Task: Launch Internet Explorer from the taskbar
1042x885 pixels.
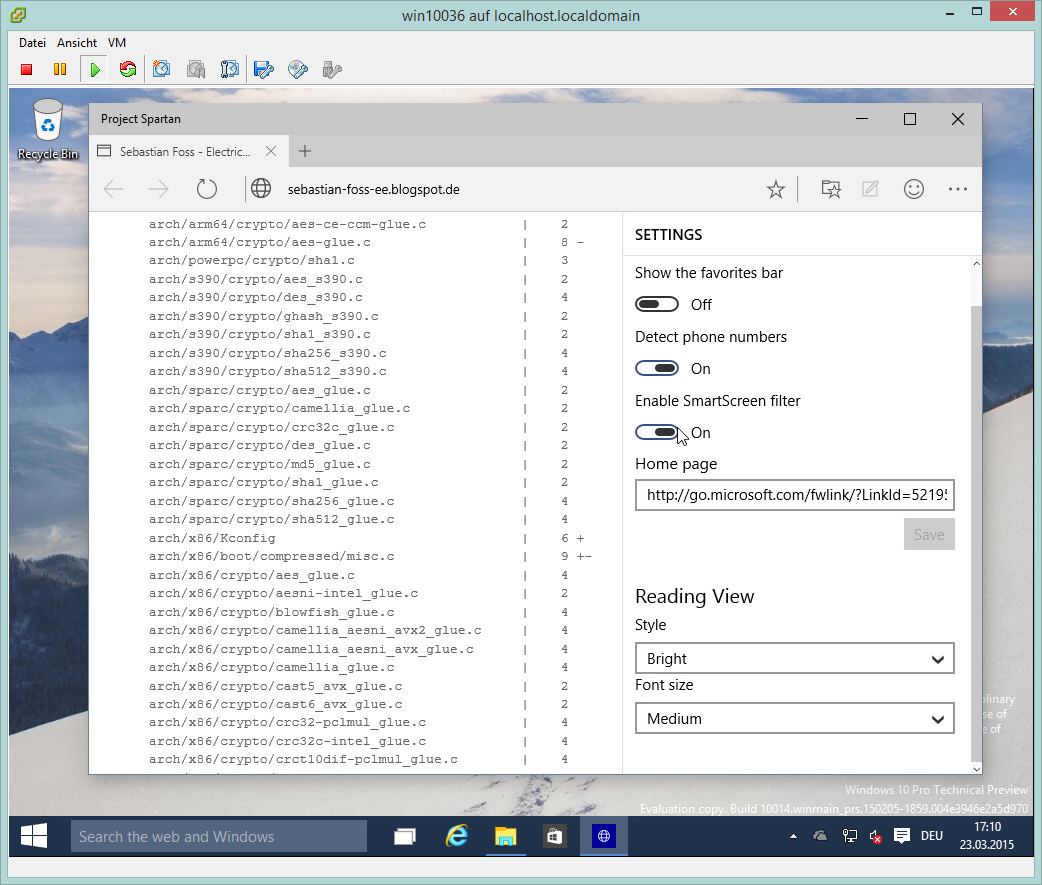Action: coord(457,836)
